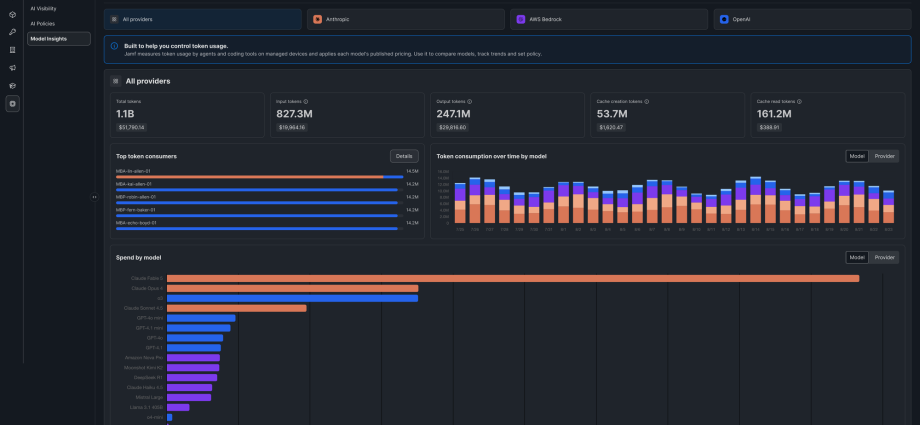Click the o4-mini label
The width and height of the screenshot is (920, 425).
click(x=155, y=417)
